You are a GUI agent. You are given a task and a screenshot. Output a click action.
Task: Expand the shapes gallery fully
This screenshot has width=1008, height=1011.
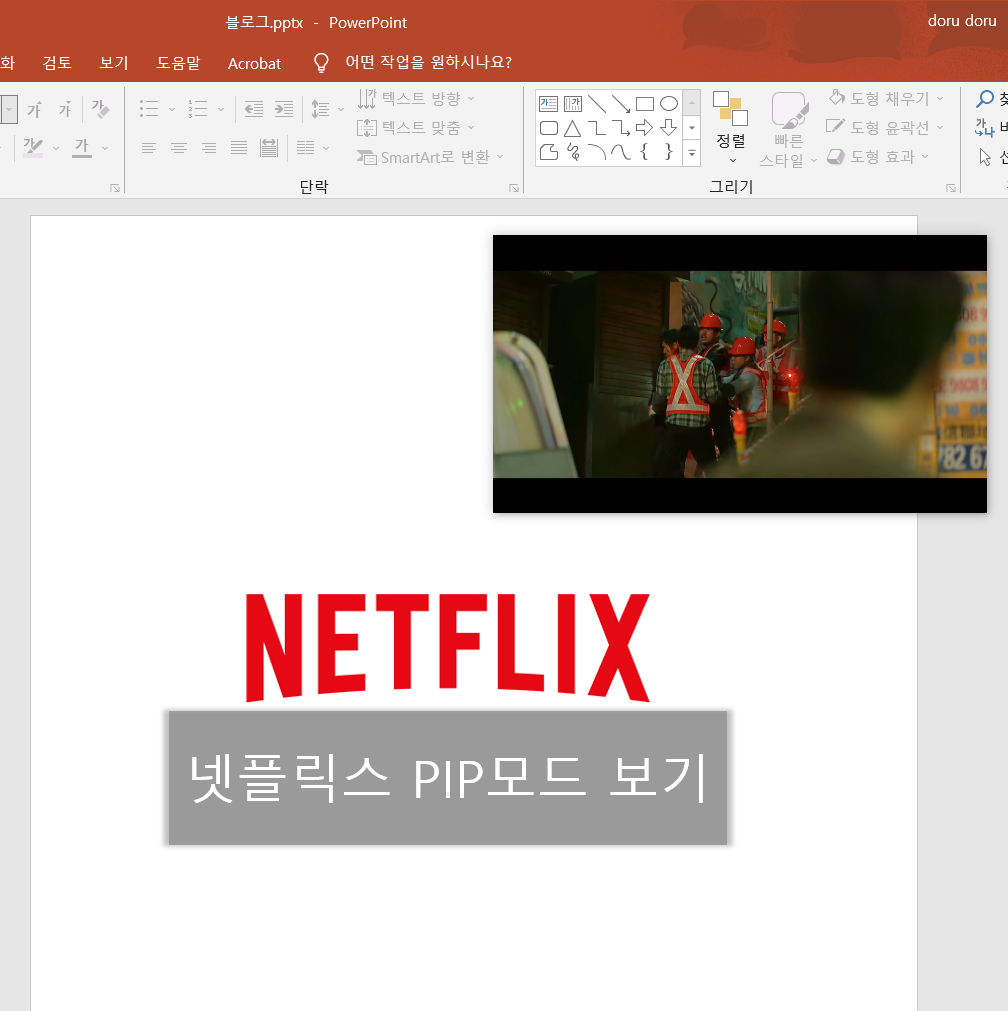pyautogui.click(x=691, y=153)
